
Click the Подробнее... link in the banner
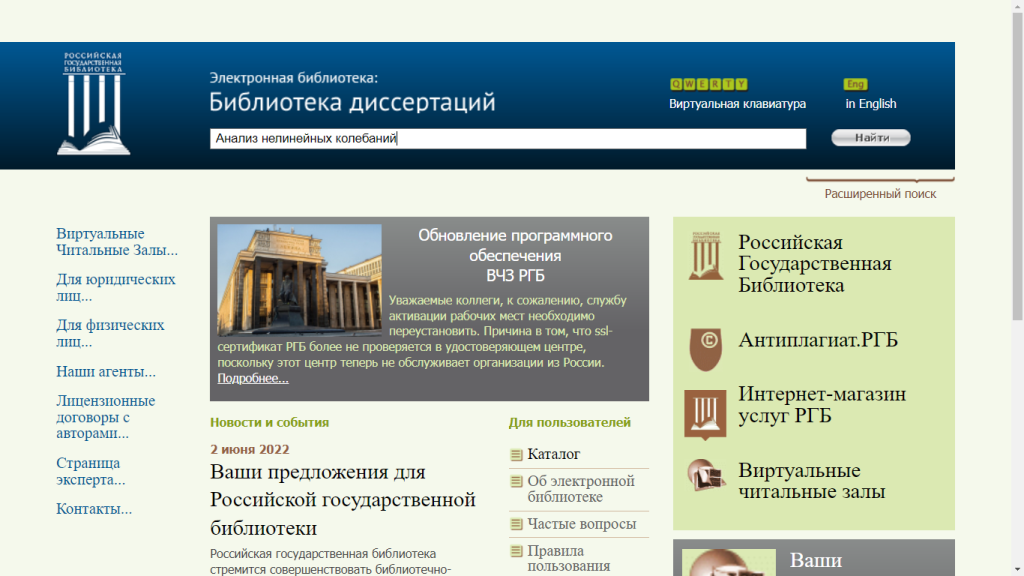coord(253,378)
